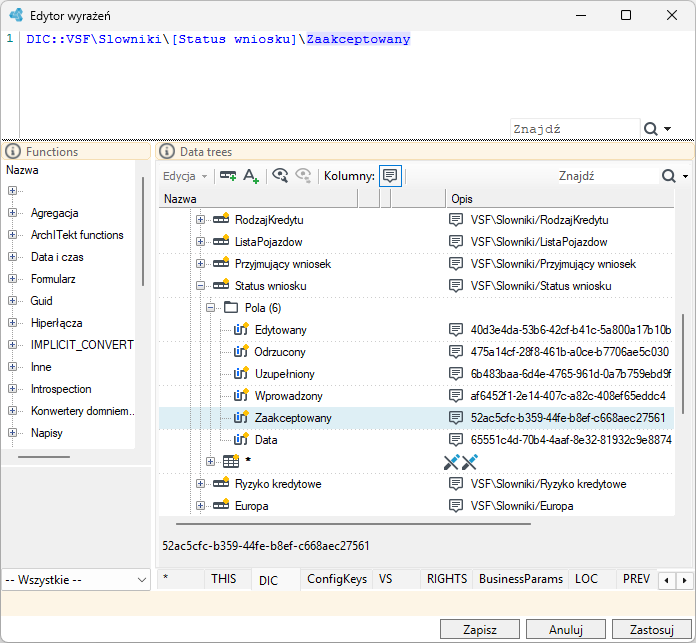Image resolution: width=696 pixels, height=643 pixels.
Task: Click the add text 'A+' toolbar icon
Action: pos(251,176)
